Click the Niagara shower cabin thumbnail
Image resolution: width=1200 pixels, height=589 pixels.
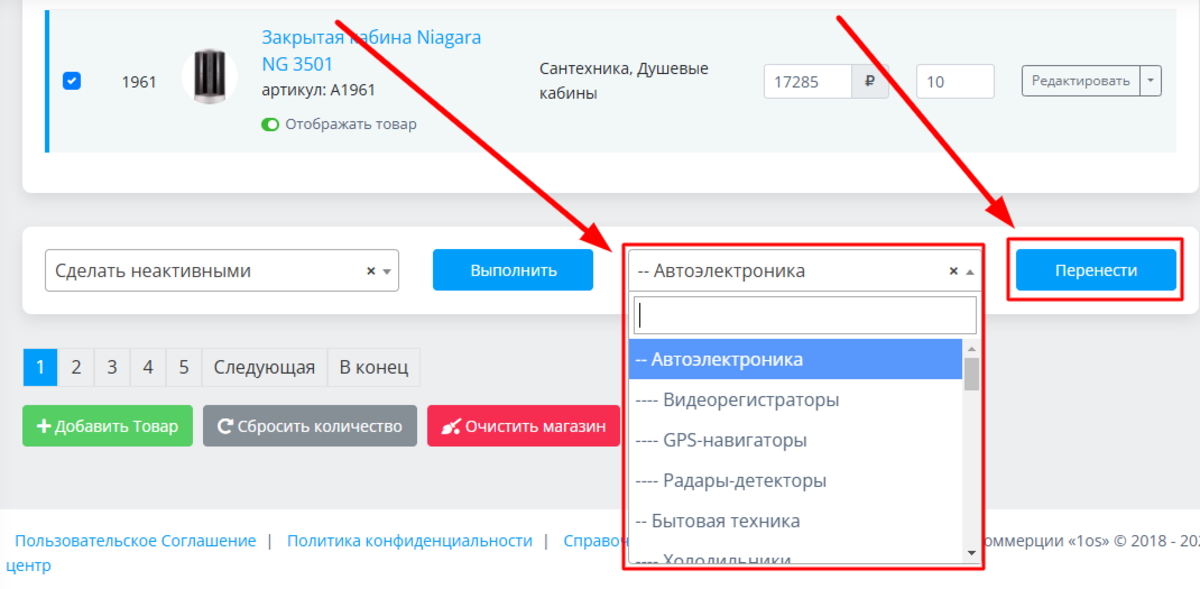(x=210, y=78)
